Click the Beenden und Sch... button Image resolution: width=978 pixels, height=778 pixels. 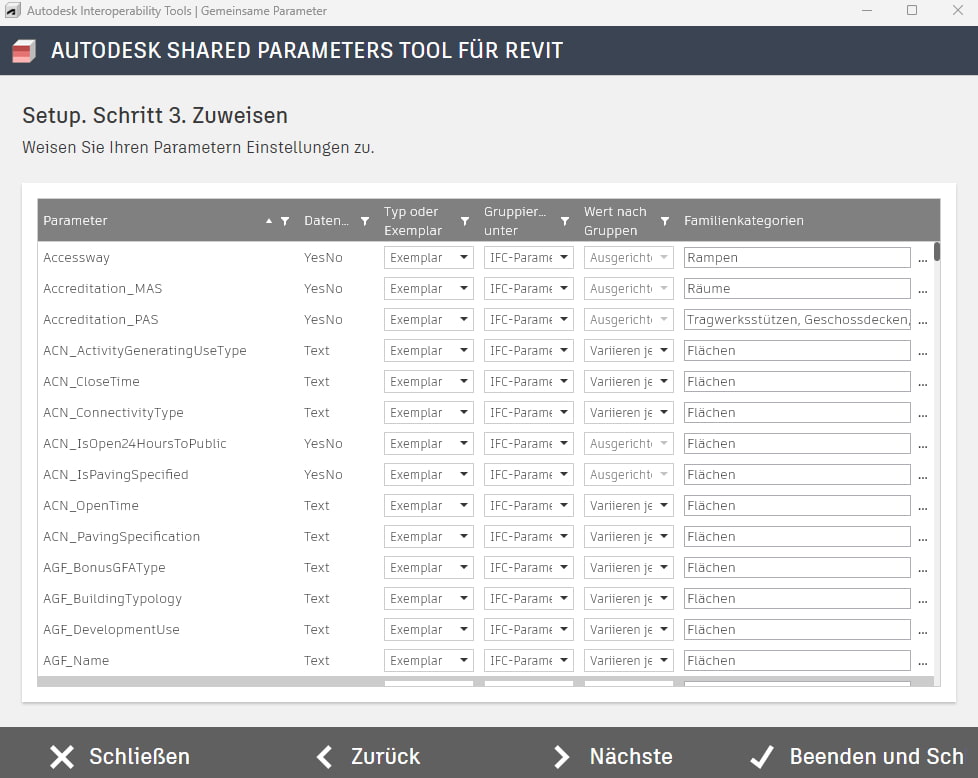[x=857, y=756]
